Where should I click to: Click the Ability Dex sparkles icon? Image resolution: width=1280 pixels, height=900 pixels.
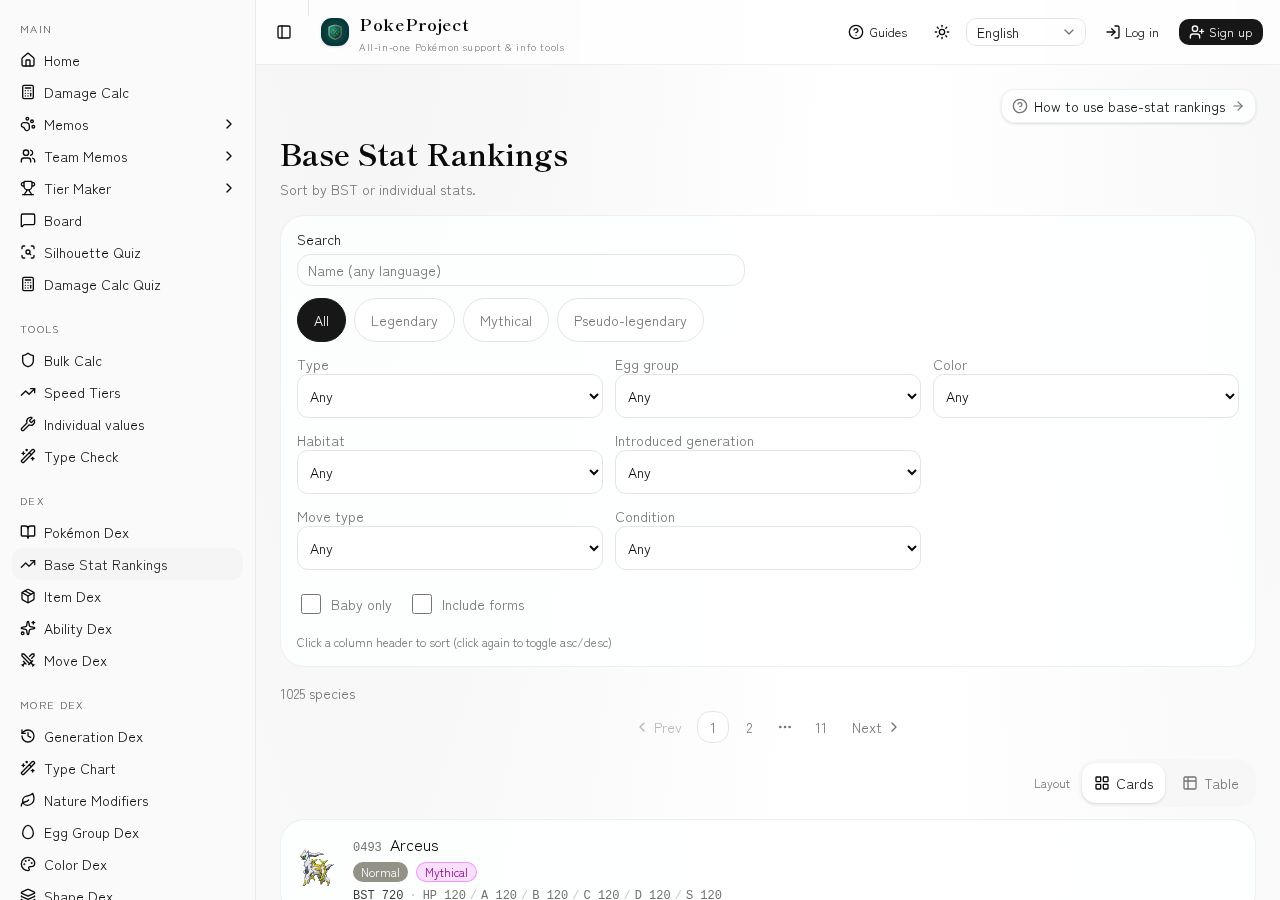tap(28, 628)
